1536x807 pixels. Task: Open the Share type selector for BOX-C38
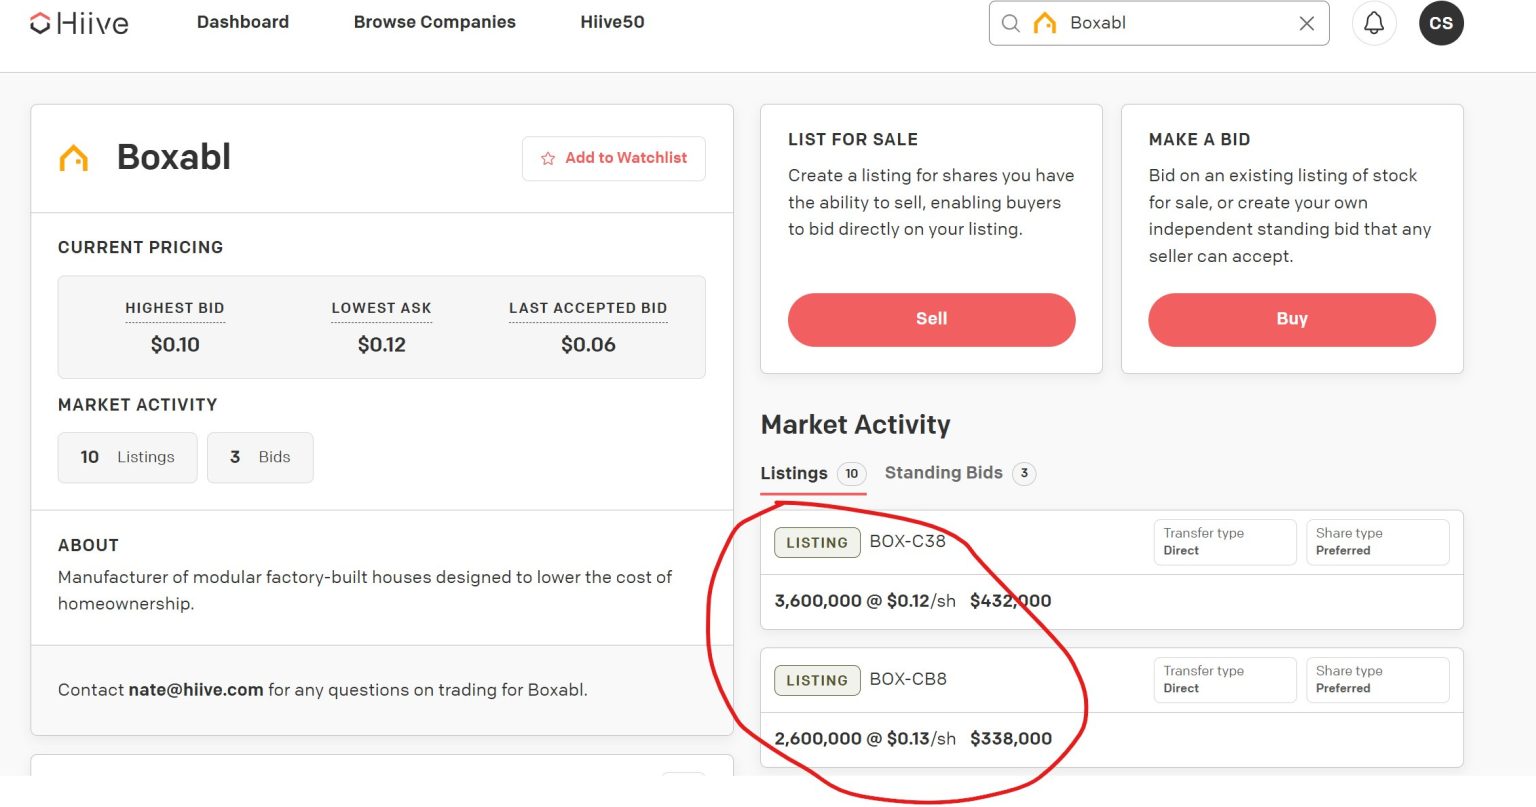coord(1377,542)
